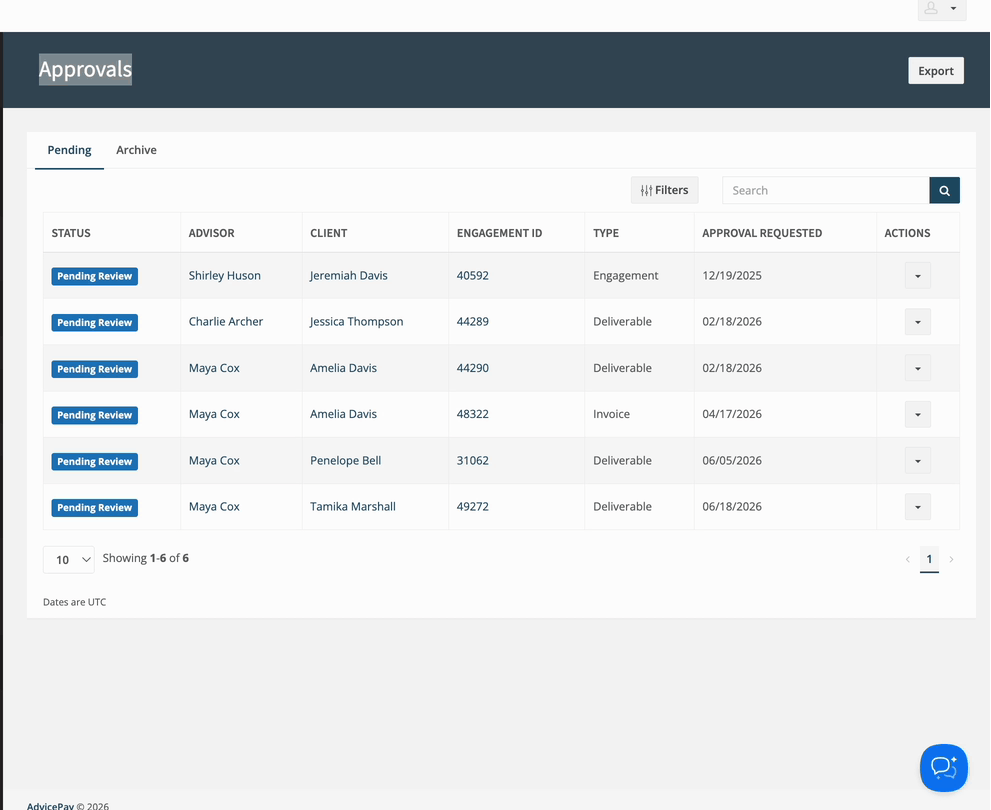Expand actions for Tamika Marshall row
The height and width of the screenshot is (810, 991).
click(x=918, y=507)
